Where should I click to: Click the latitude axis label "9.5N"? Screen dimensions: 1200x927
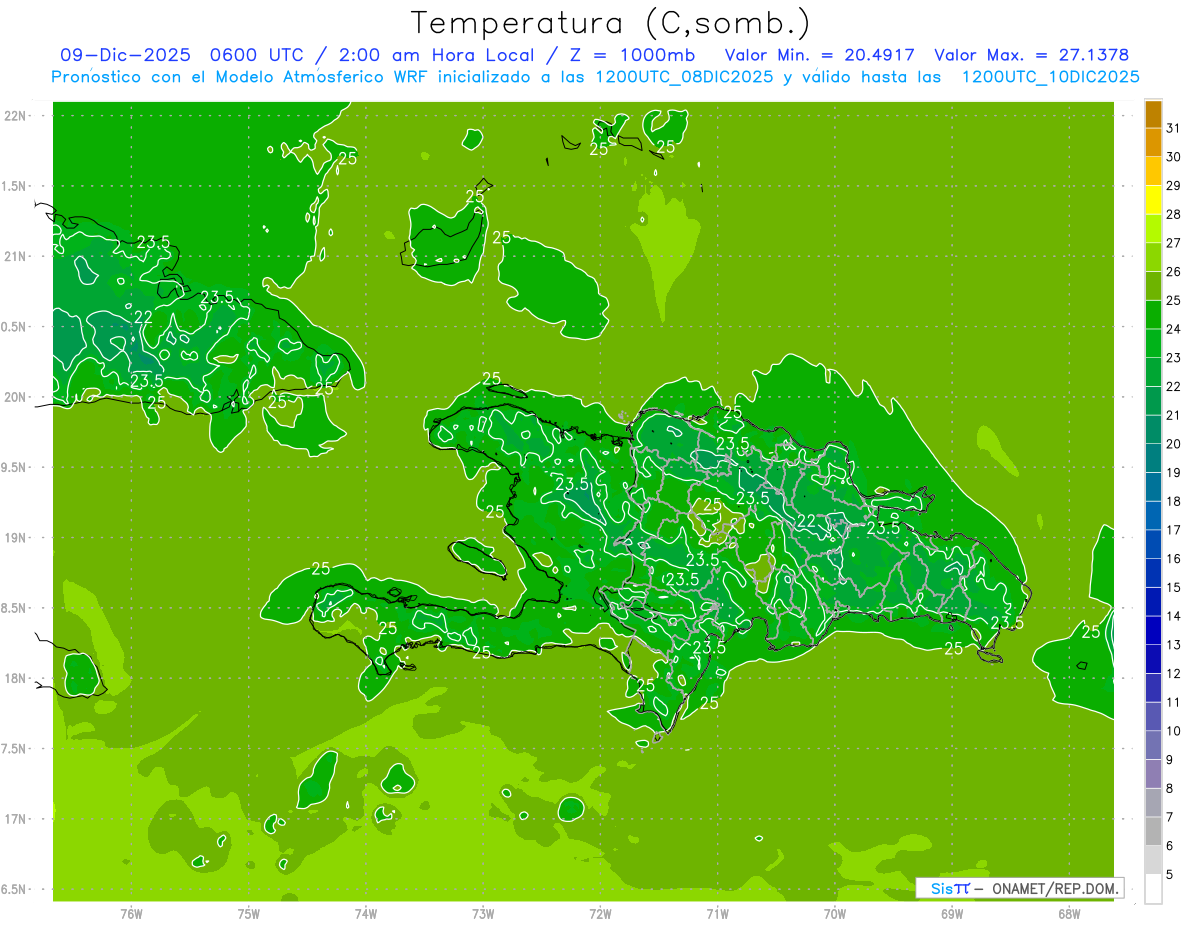15,467
